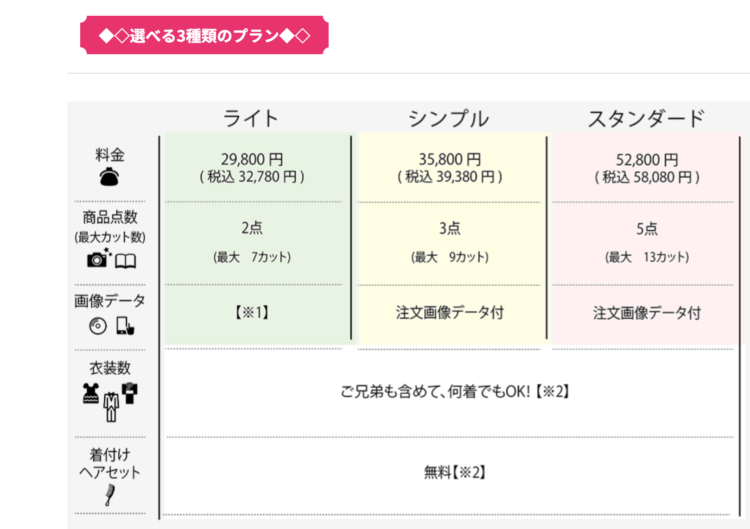750x529 pixels.
Task: Select the シンプル plan column header
Action: coord(448,118)
